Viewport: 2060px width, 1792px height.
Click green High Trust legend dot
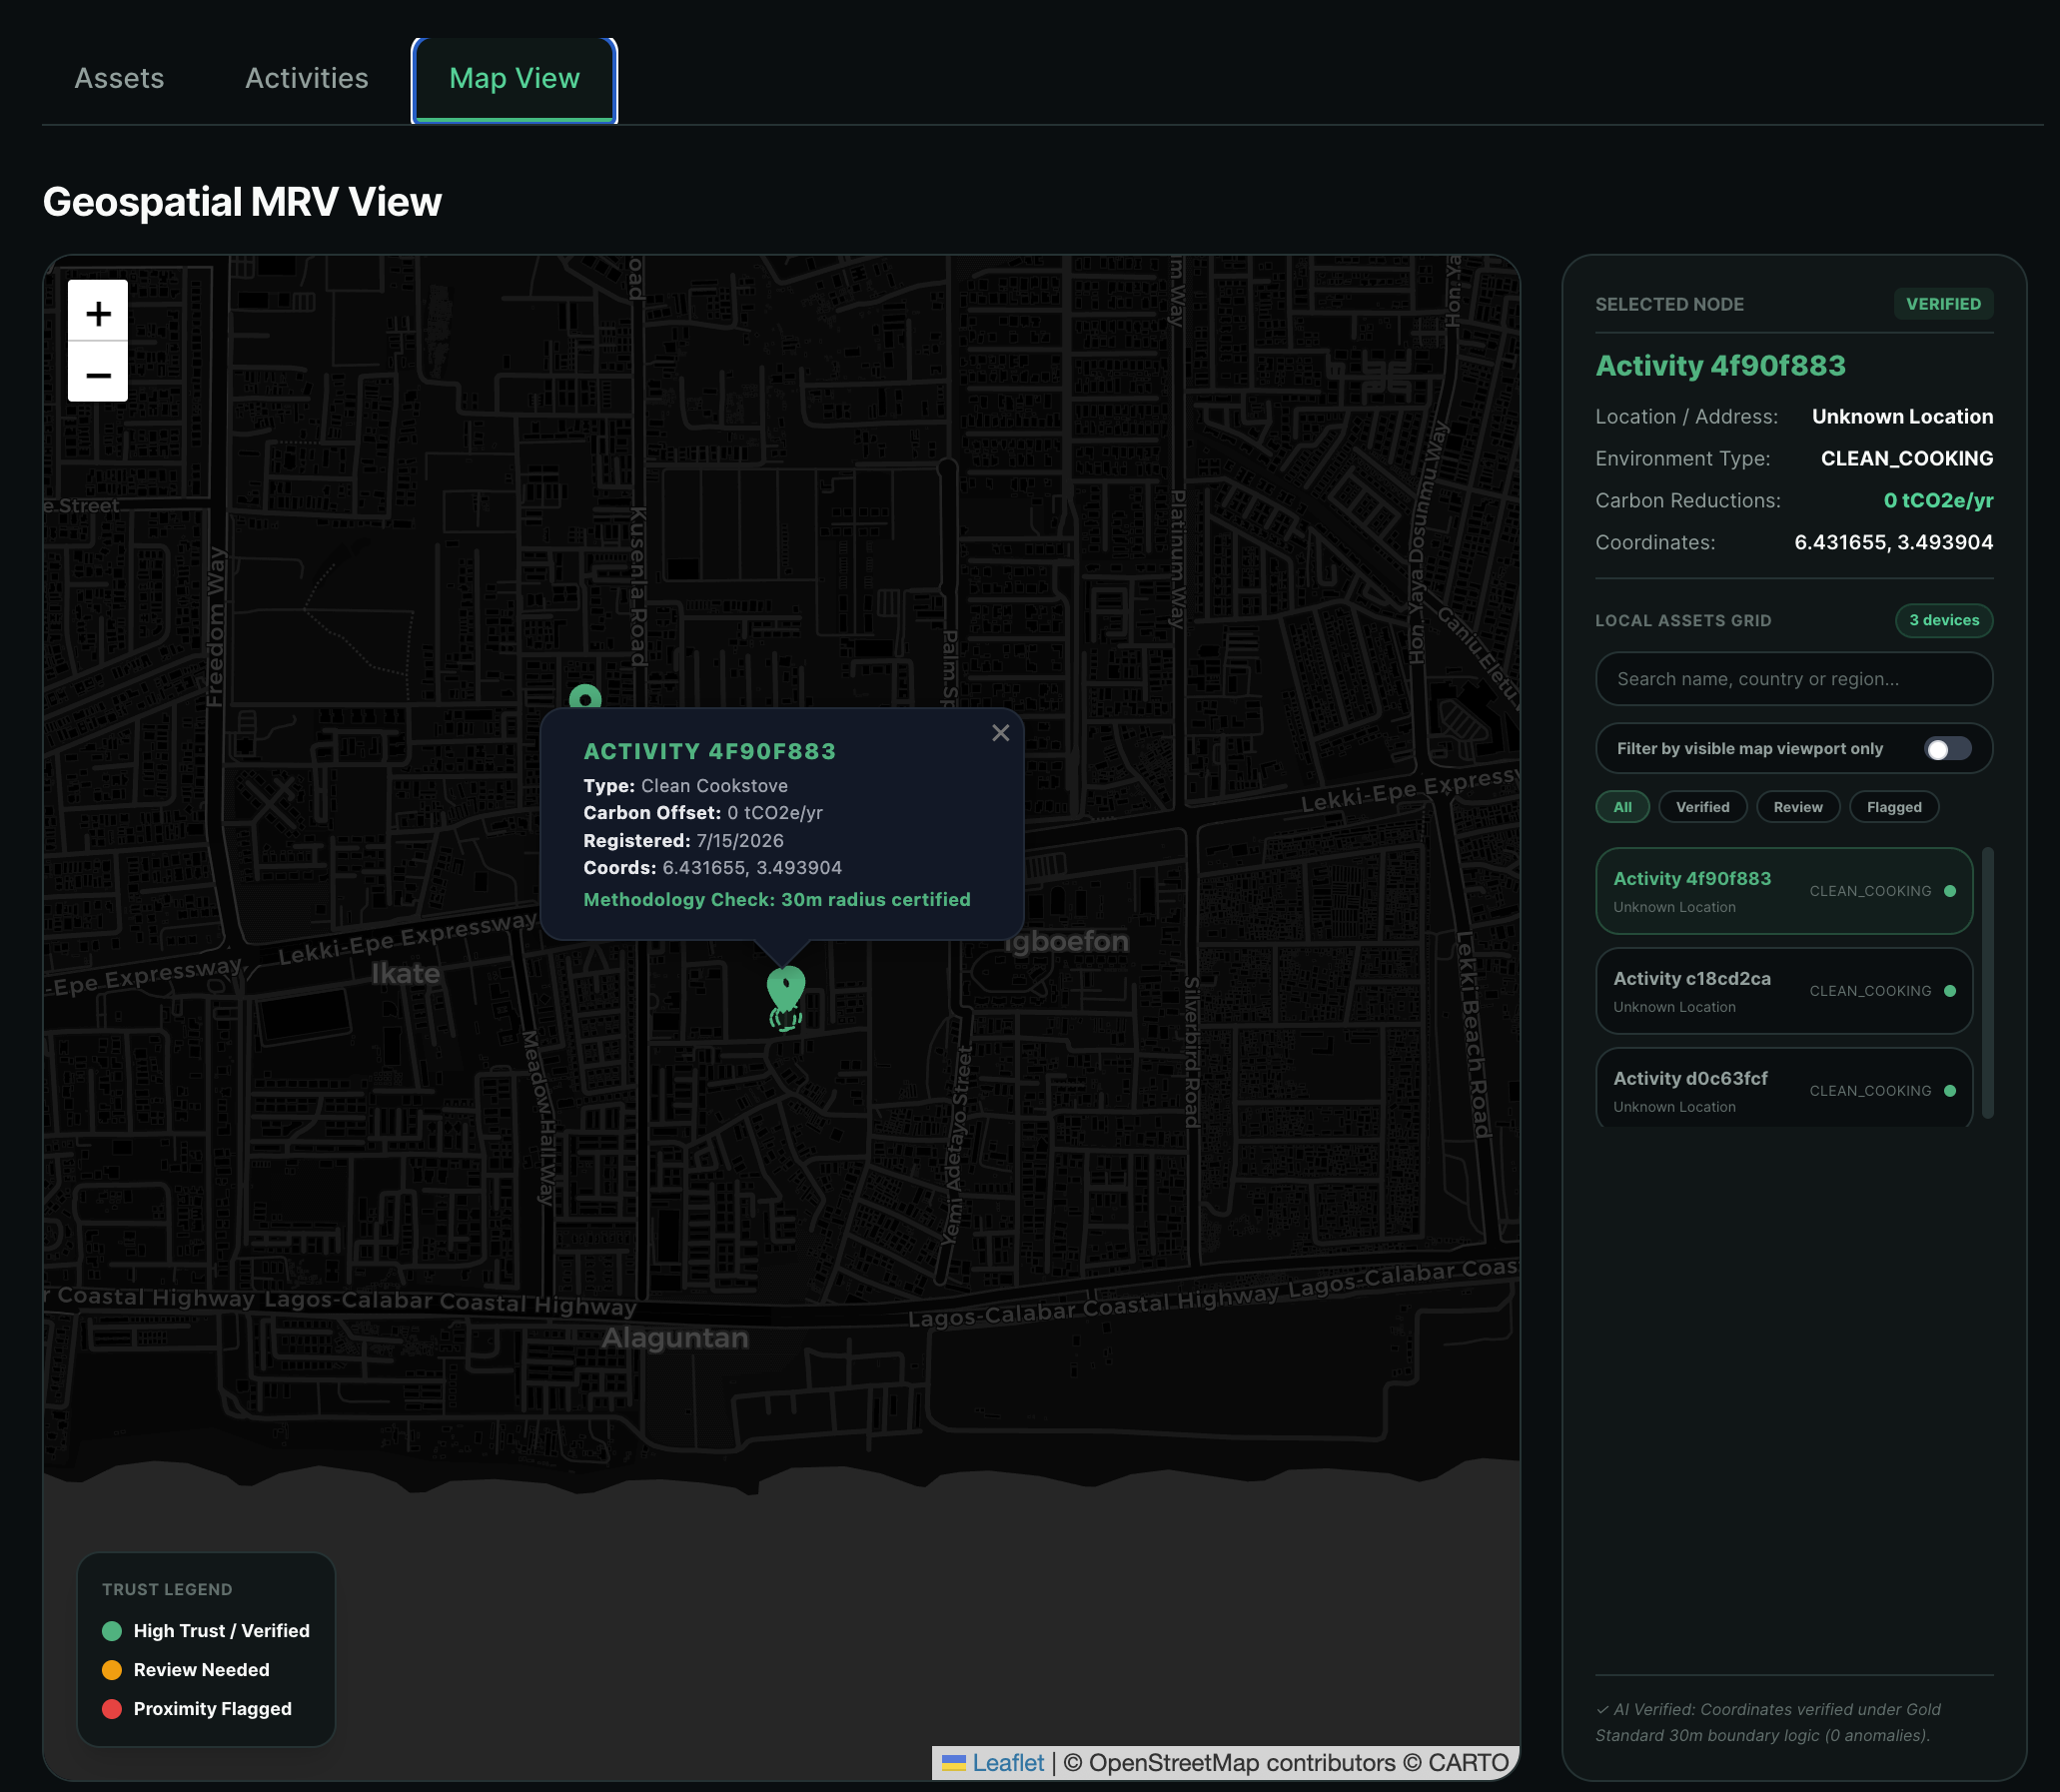tap(112, 1631)
